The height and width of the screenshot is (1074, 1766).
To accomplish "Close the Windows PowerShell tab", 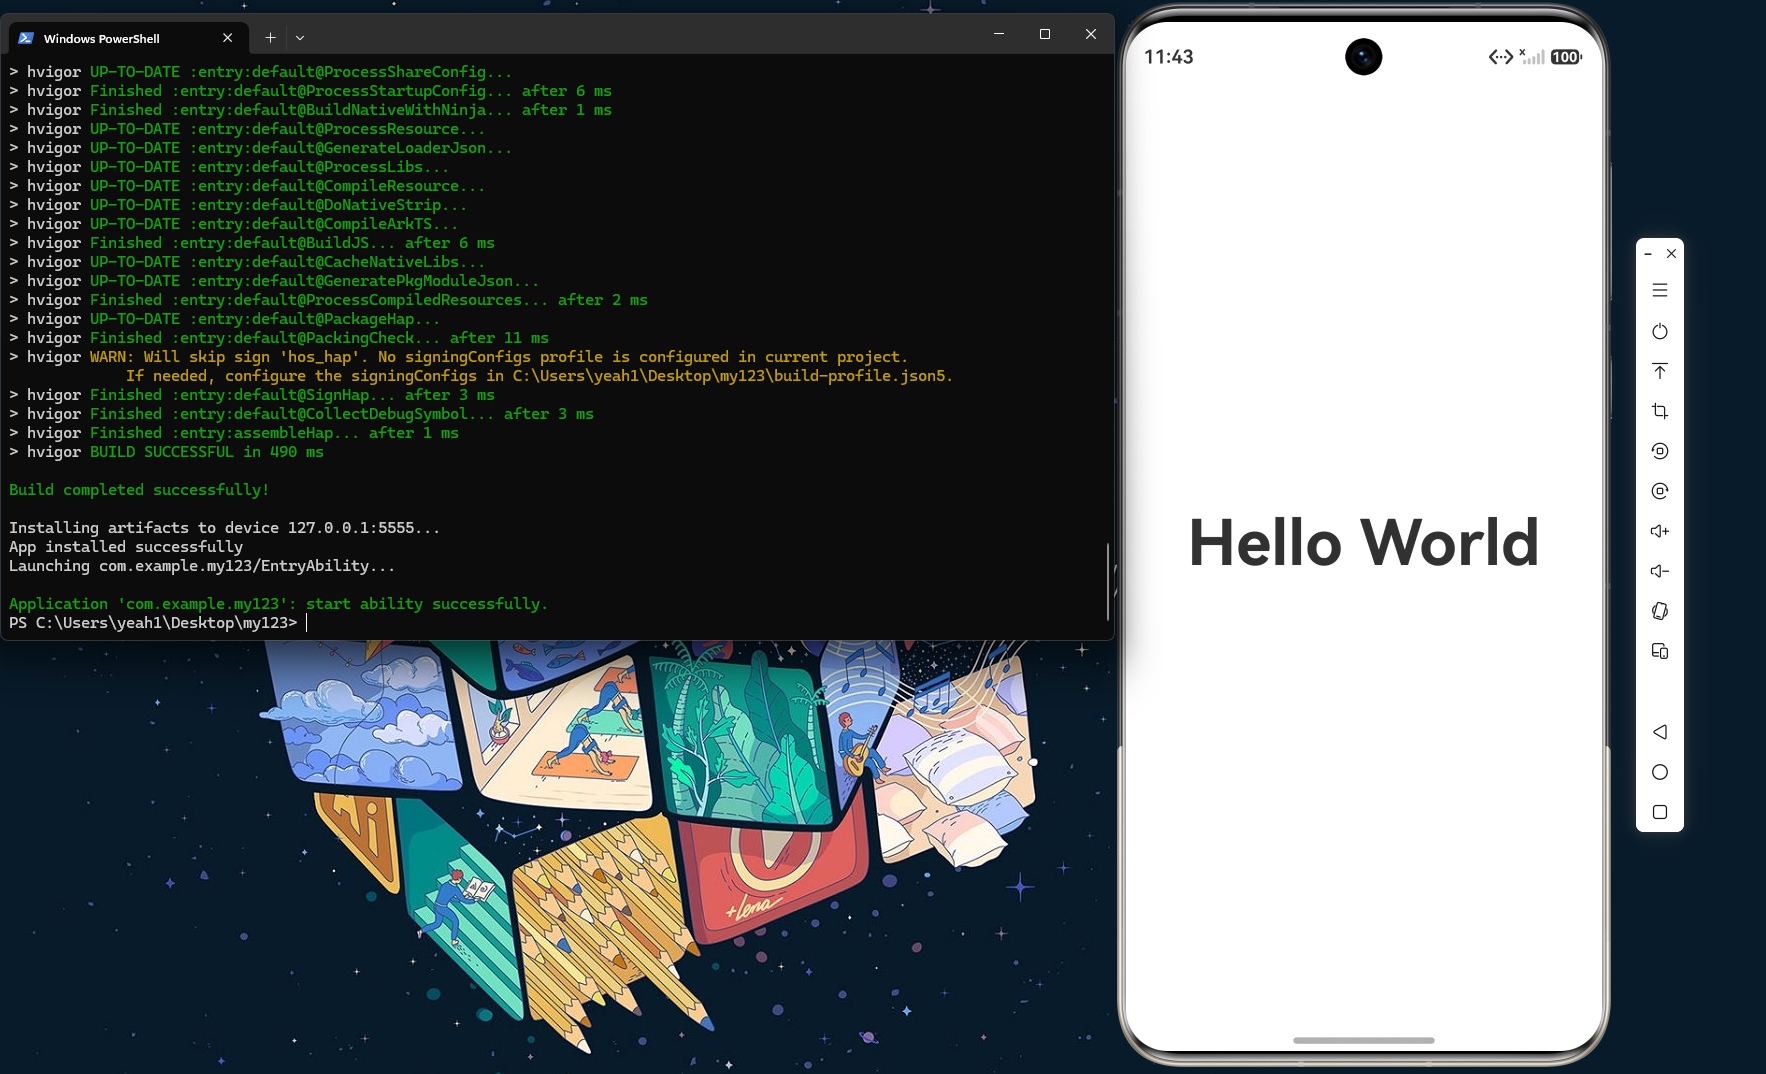I will tap(228, 38).
